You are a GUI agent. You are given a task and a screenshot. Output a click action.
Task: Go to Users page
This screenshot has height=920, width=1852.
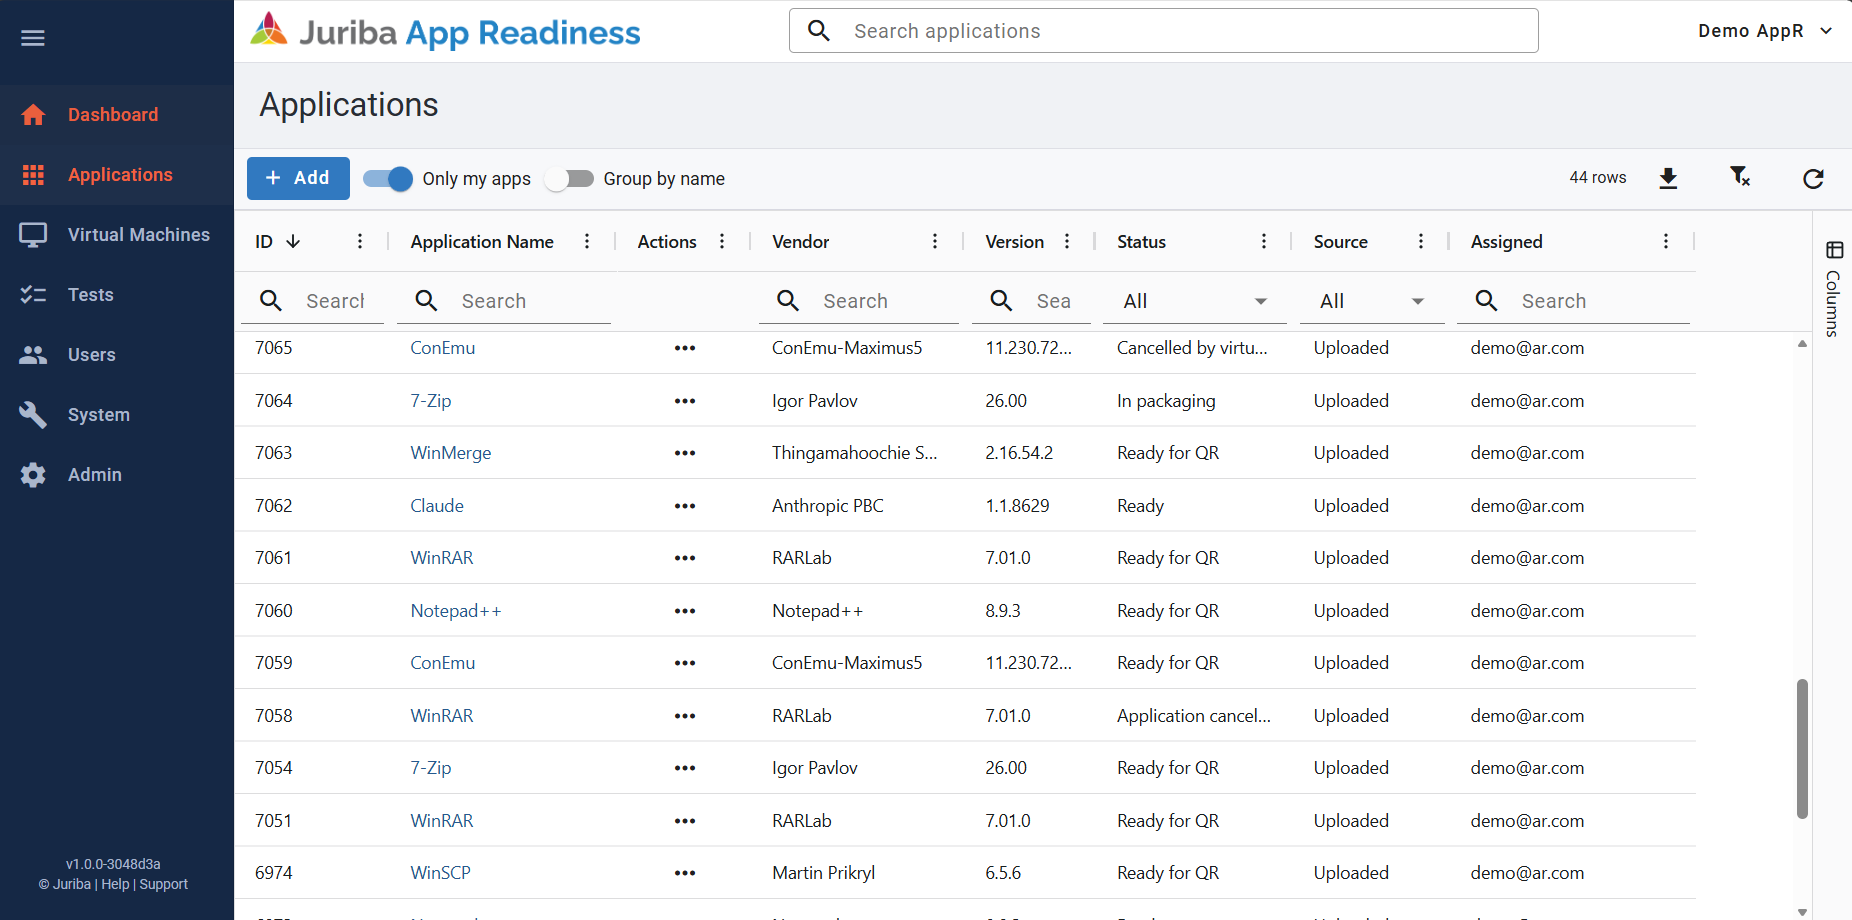click(x=117, y=355)
